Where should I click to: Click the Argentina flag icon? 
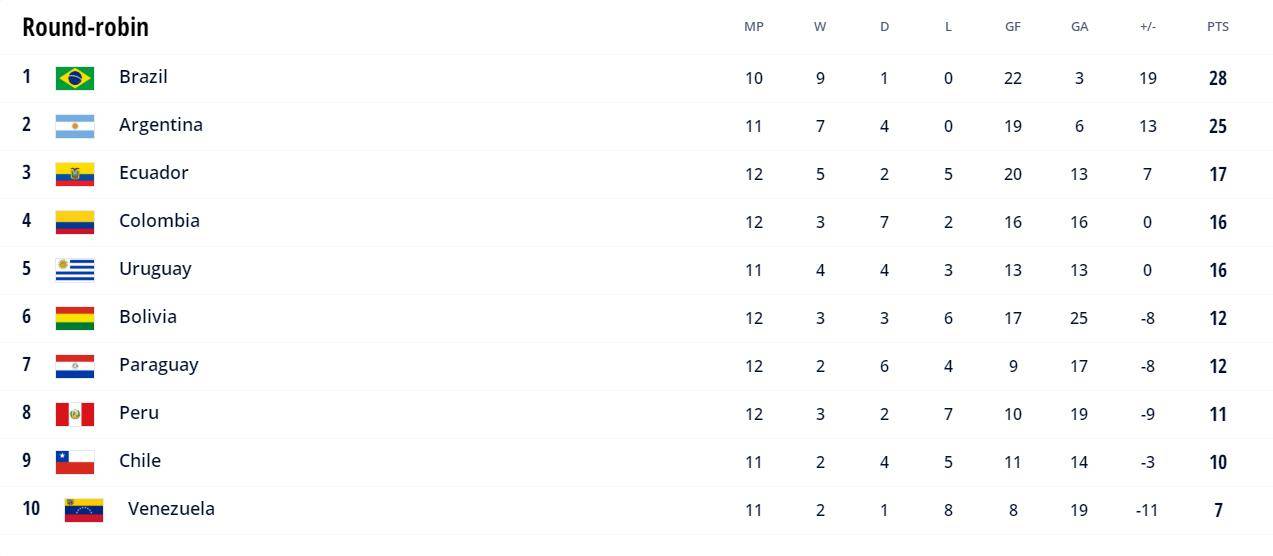click(x=75, y=126)
